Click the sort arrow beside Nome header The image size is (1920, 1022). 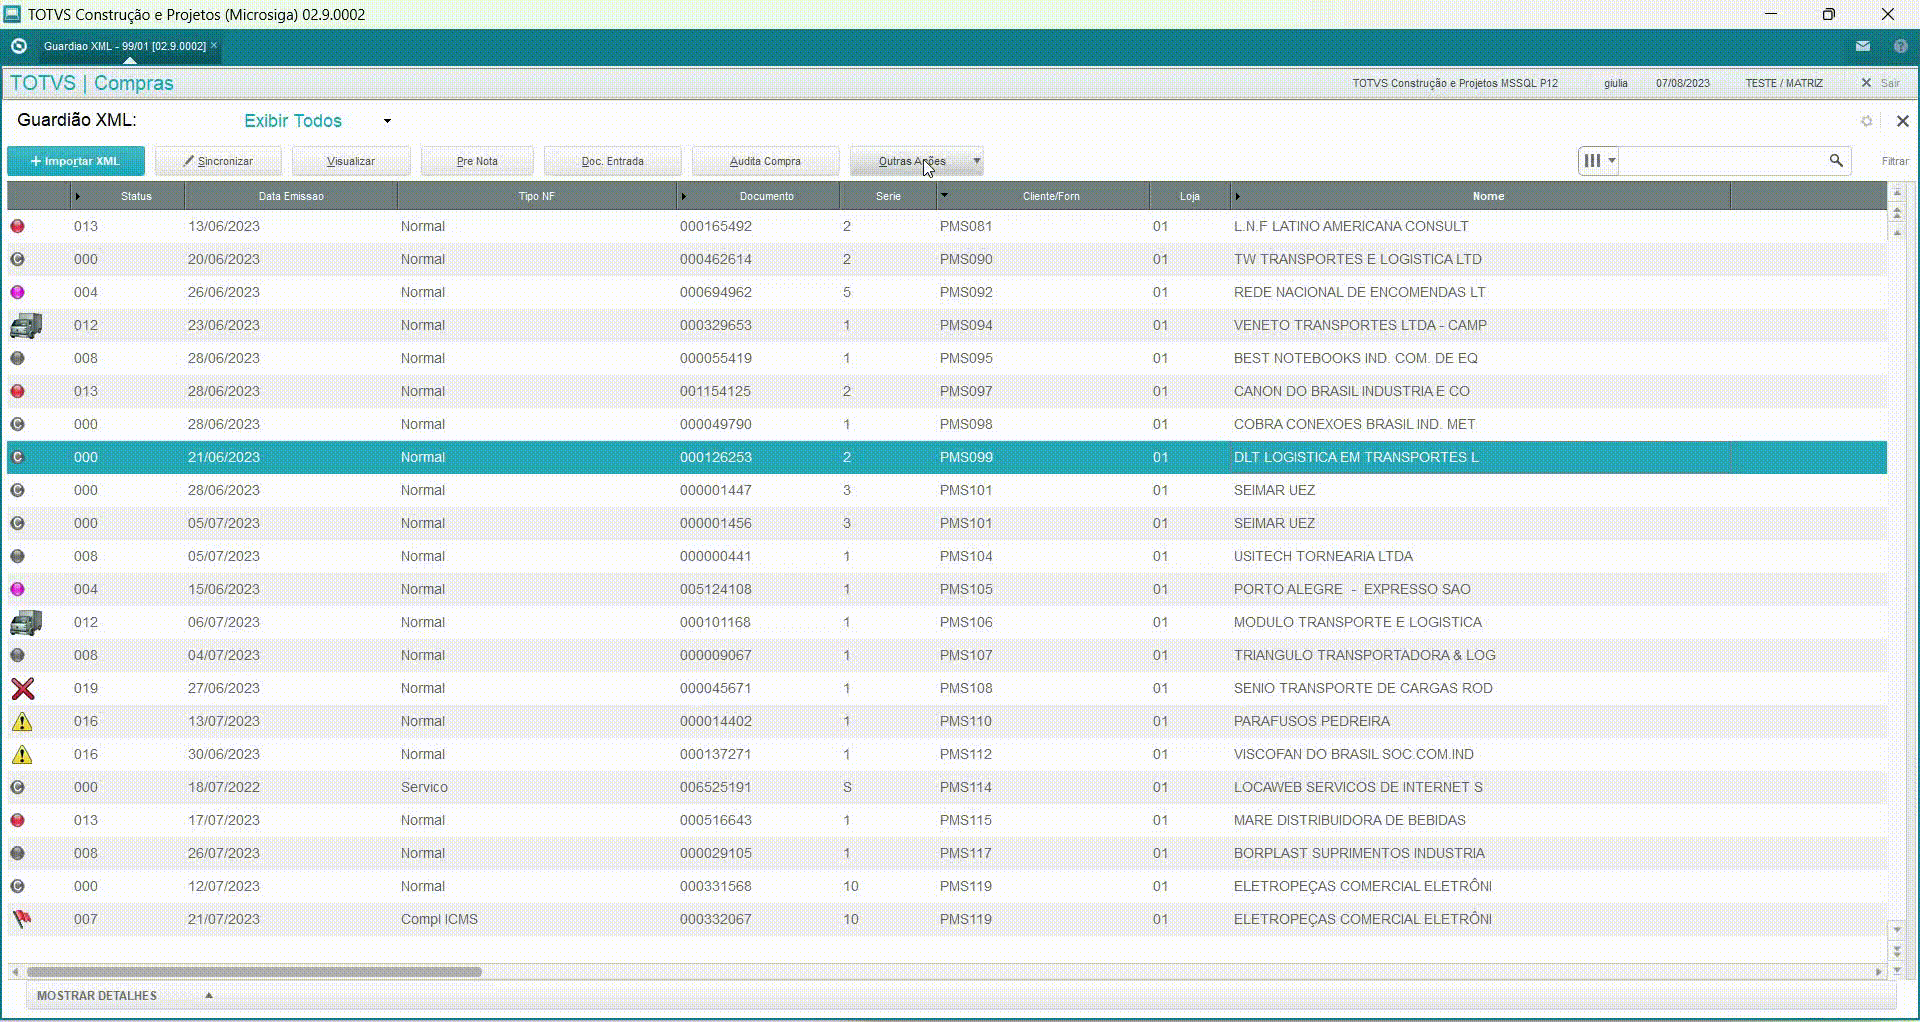[x=1238, y=196]
